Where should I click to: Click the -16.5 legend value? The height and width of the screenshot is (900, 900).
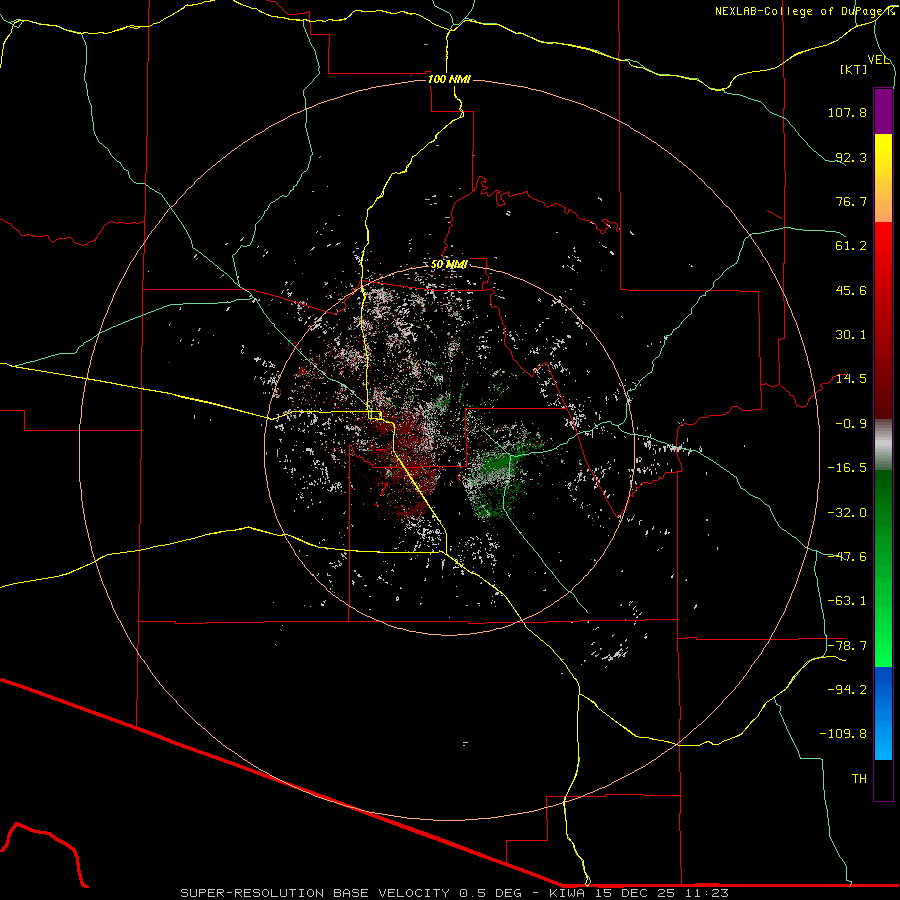pyautogui.click(x=847, y=468)
